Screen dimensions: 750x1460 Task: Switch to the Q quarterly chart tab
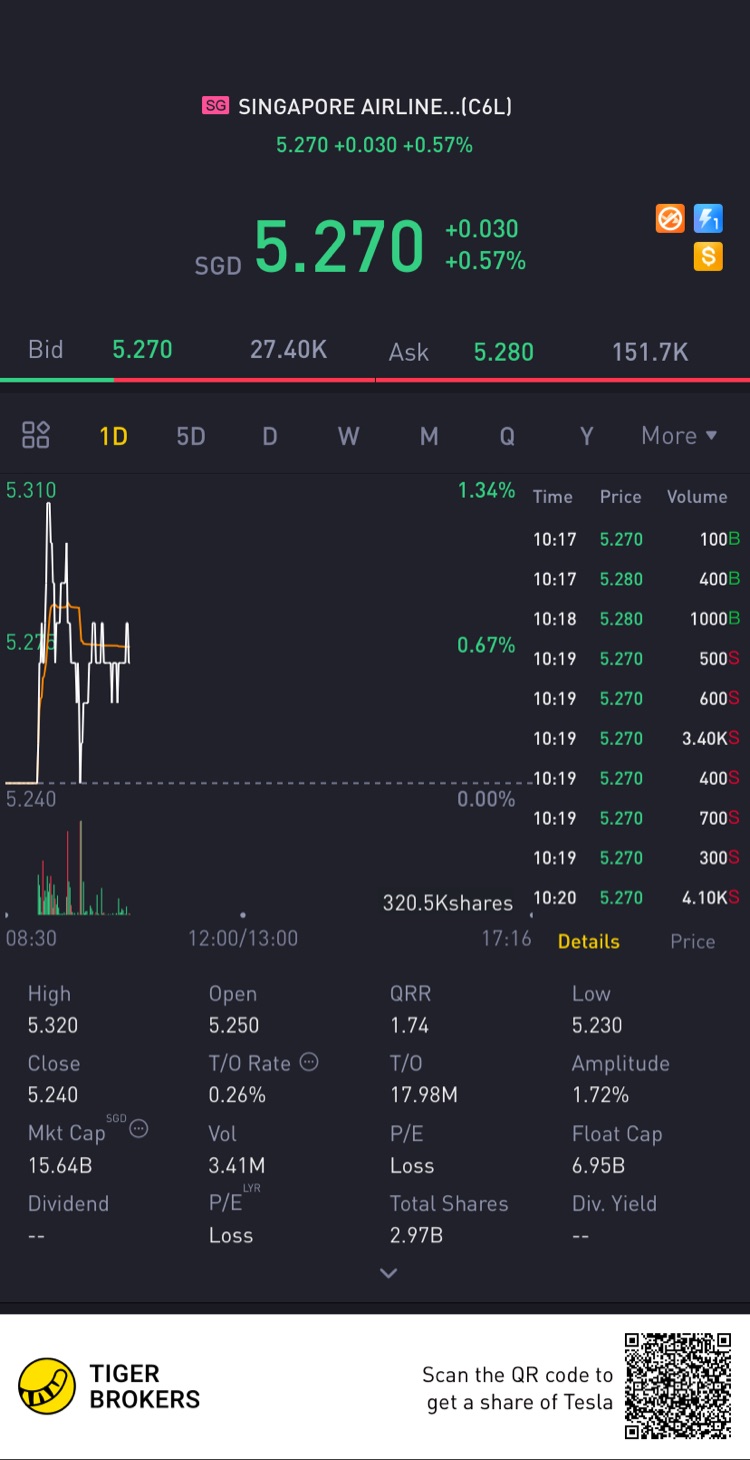[x=507, y=436]
